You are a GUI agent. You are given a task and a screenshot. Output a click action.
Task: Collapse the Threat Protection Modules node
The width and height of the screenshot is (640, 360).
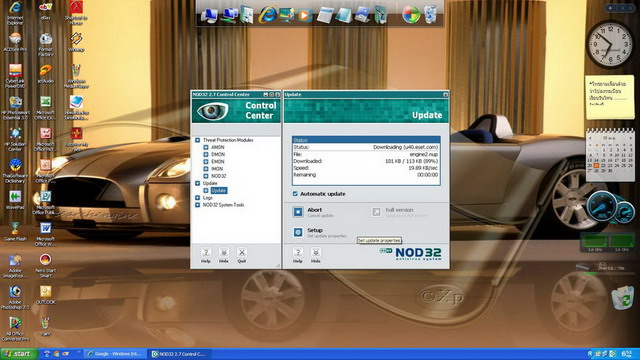pyautogui.click(x=198, y=140)
